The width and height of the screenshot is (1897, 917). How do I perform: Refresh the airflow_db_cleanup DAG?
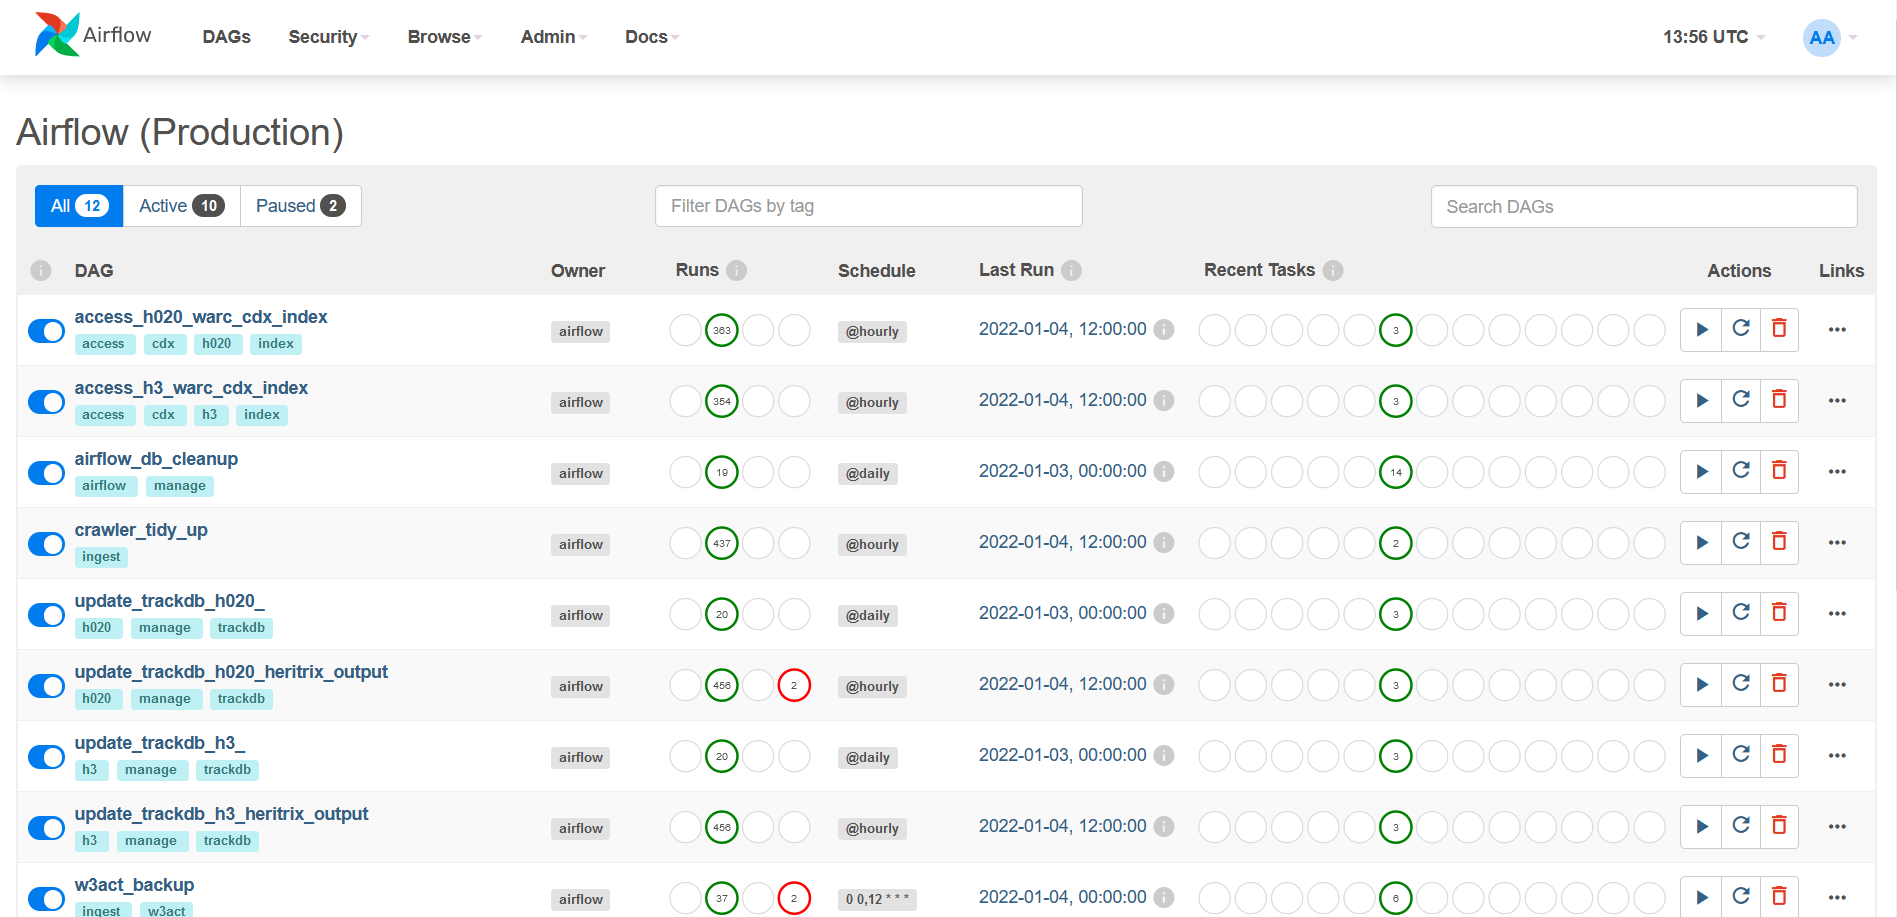coord(1740,471)
